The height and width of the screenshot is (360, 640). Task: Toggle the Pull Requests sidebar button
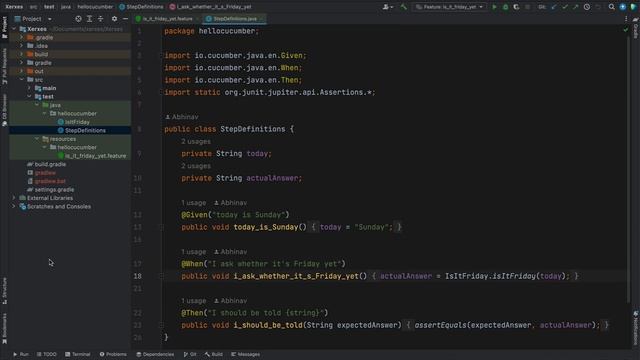(x=4, y=66)
